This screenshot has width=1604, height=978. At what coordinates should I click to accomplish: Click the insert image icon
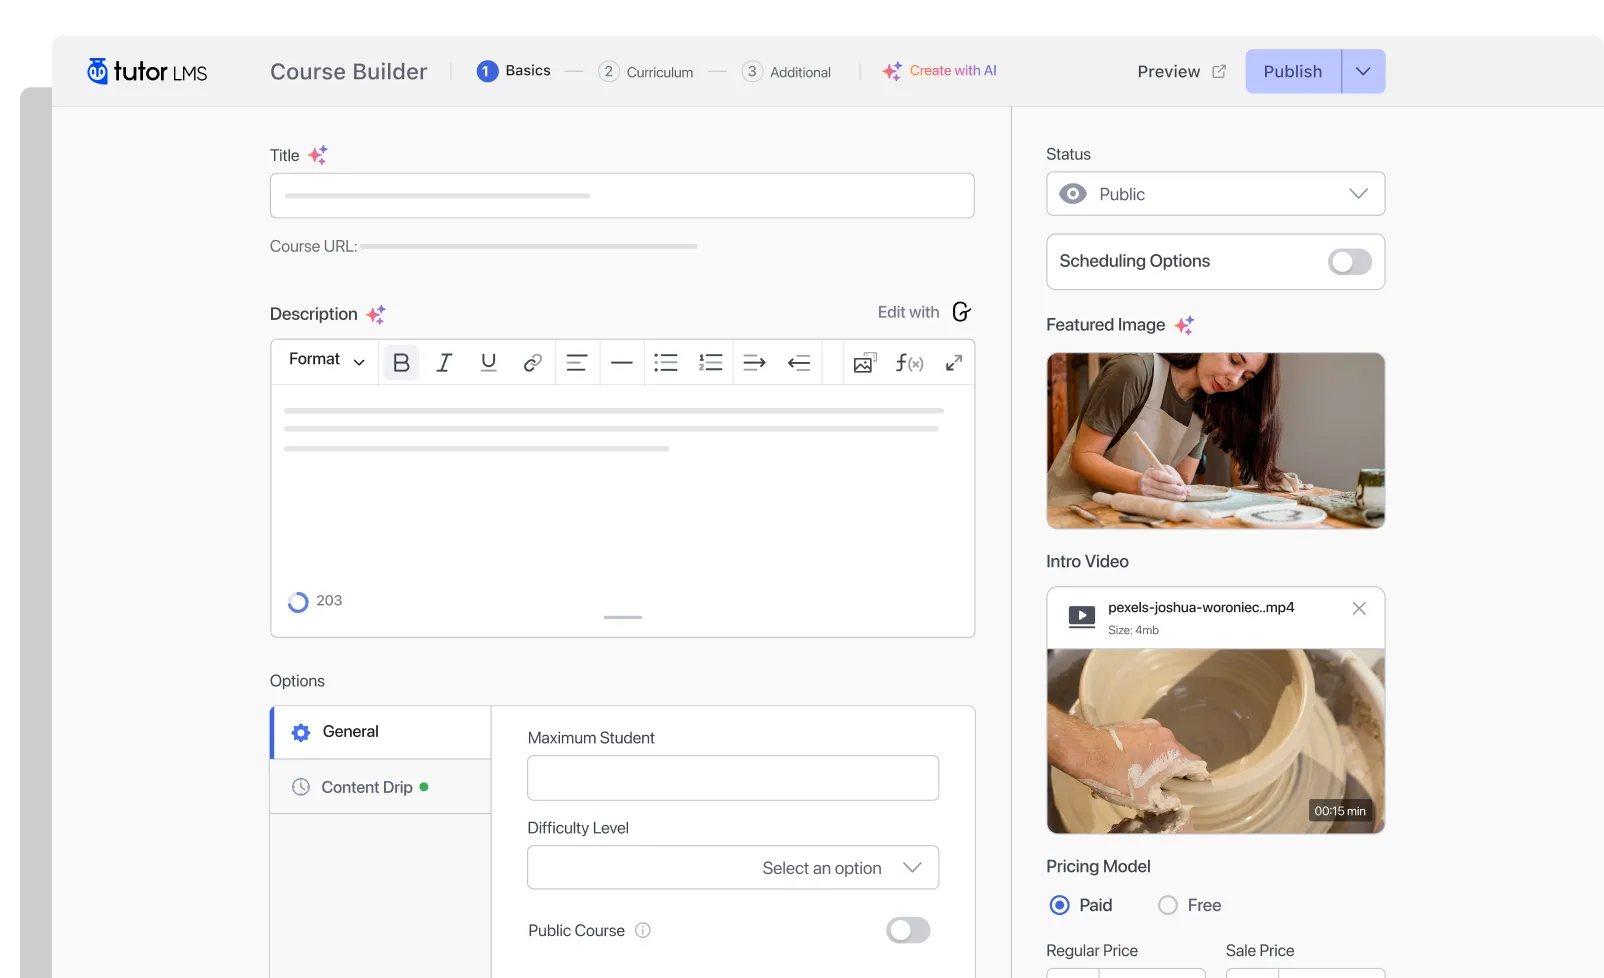pos(864,363)
